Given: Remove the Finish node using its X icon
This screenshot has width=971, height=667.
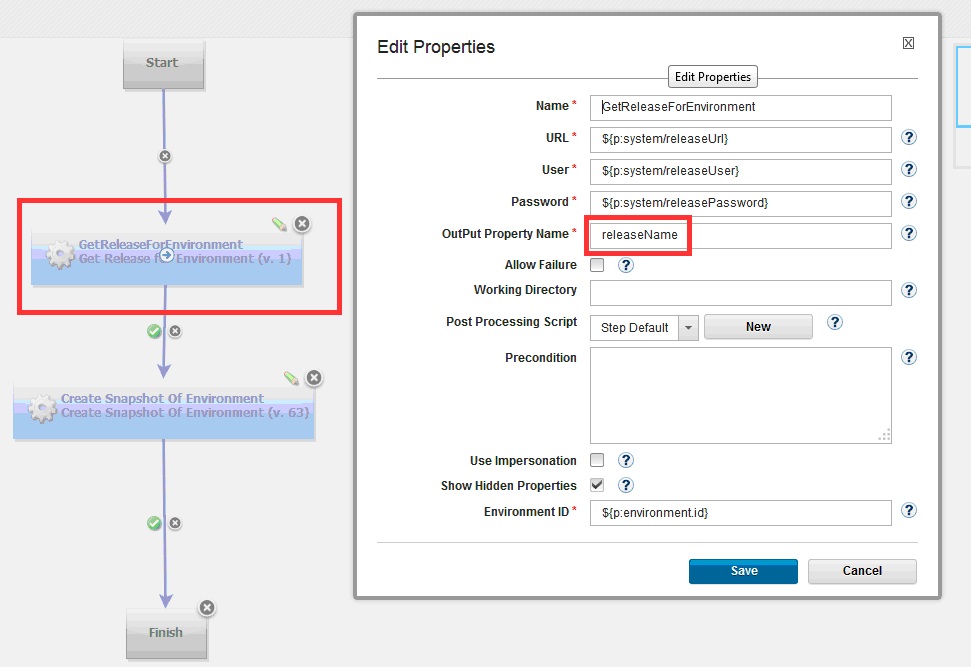Looking at the screenshot, I should 207,608.
